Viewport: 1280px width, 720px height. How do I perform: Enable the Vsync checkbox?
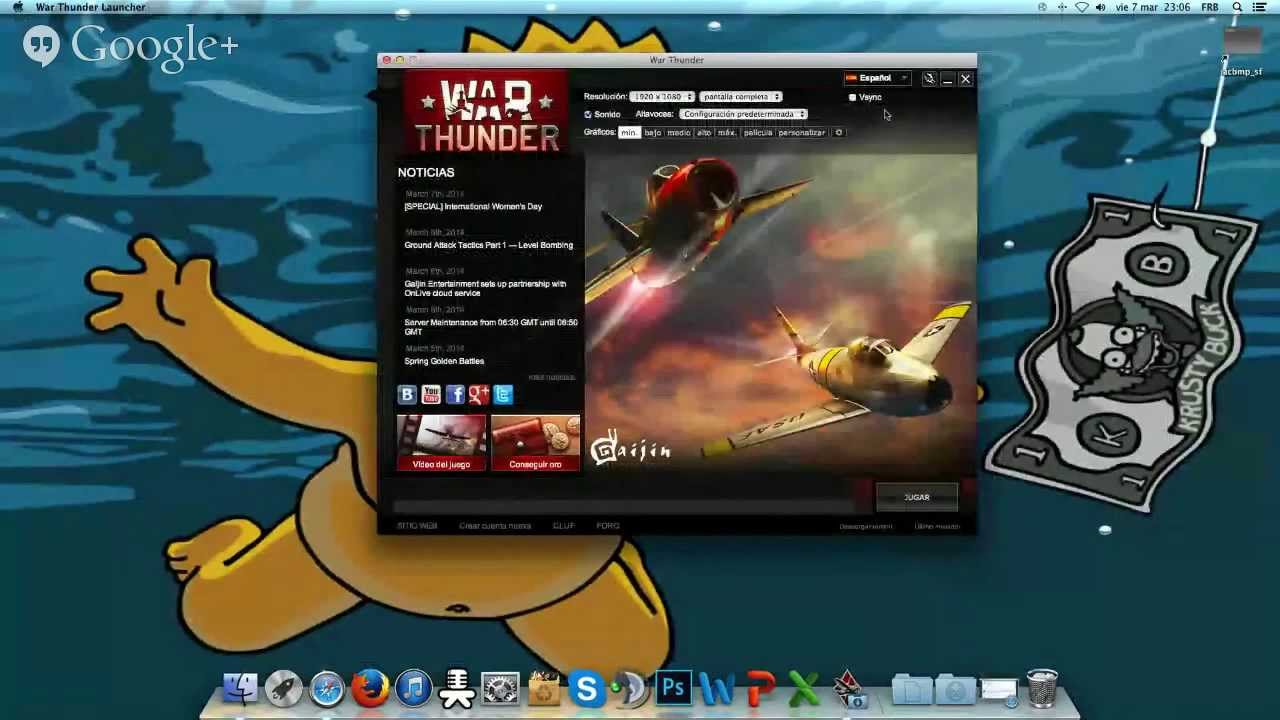pos(852,97)
